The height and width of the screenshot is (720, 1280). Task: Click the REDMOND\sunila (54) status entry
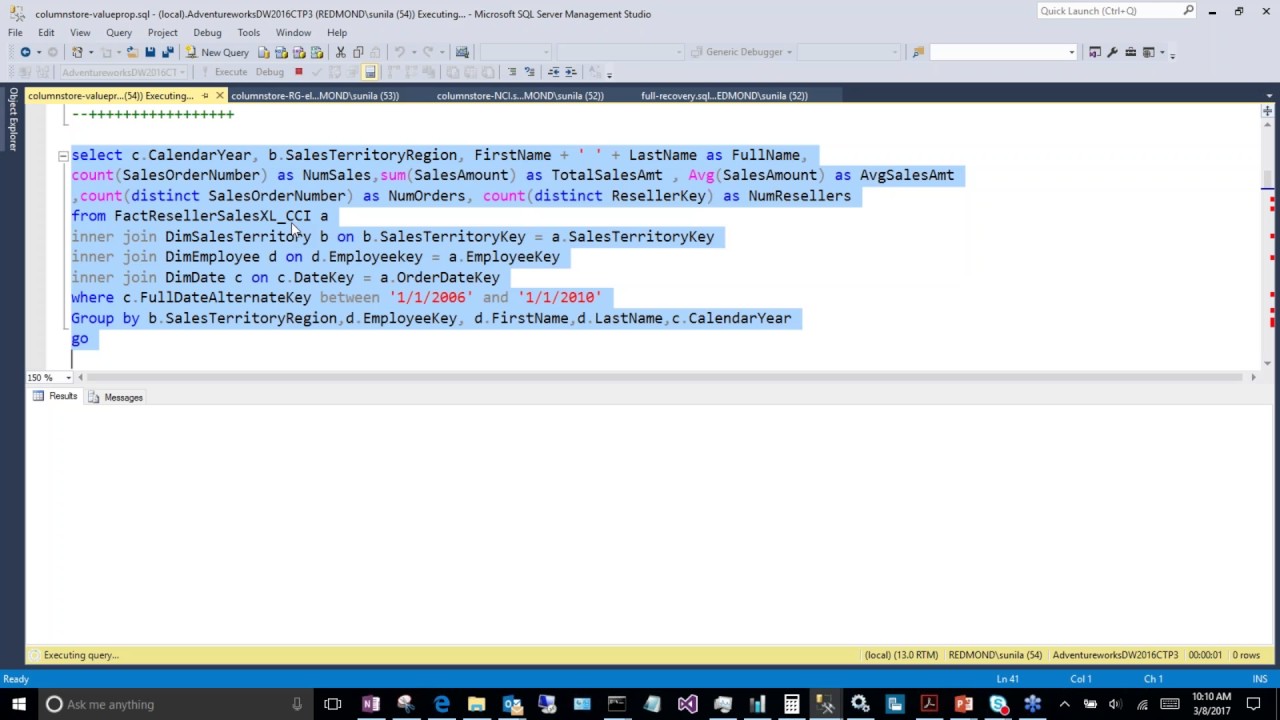(x=995, y=655)
